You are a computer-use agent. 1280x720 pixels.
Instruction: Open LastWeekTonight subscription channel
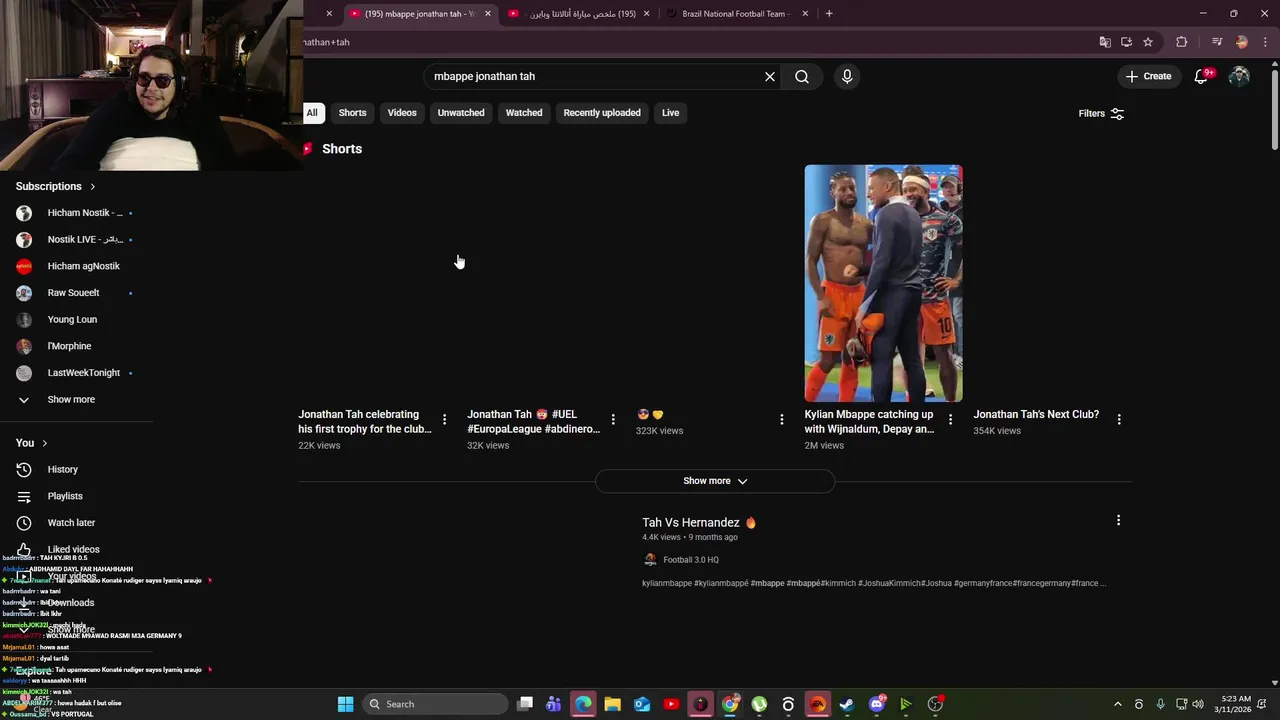83,373
